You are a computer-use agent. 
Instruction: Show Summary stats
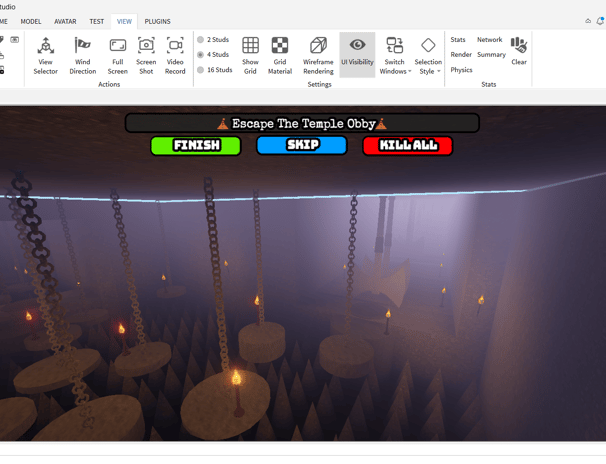[x=491, y=54]
